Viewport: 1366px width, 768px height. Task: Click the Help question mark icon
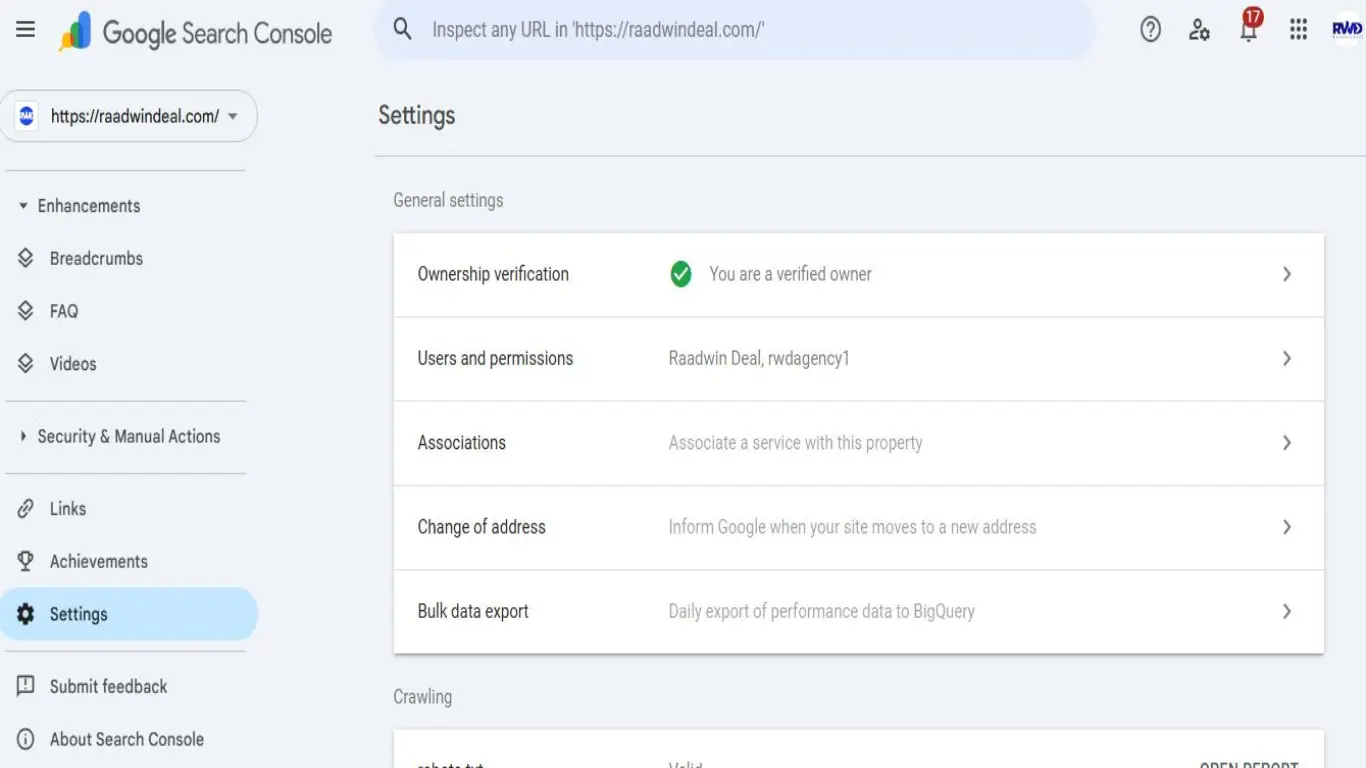(x=1149, y=29)
